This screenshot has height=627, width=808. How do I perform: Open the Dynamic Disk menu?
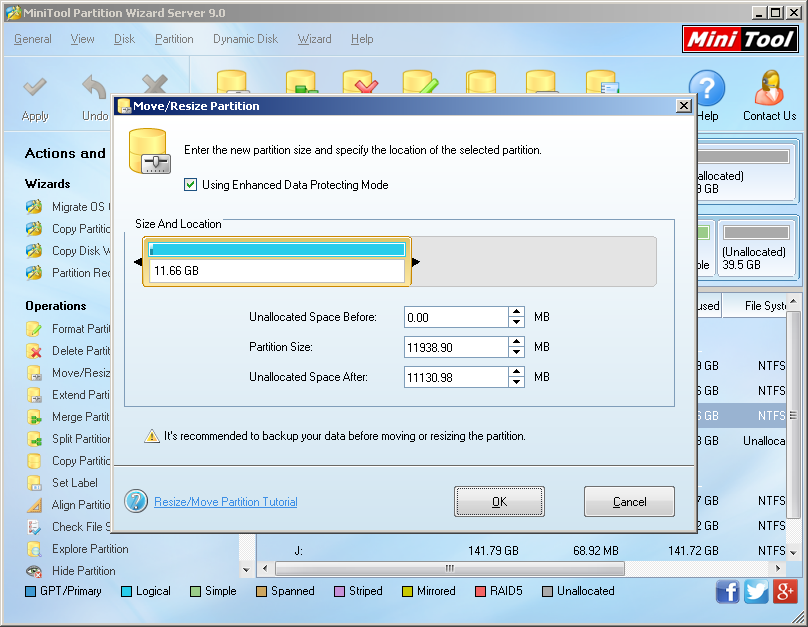point(245,39)
